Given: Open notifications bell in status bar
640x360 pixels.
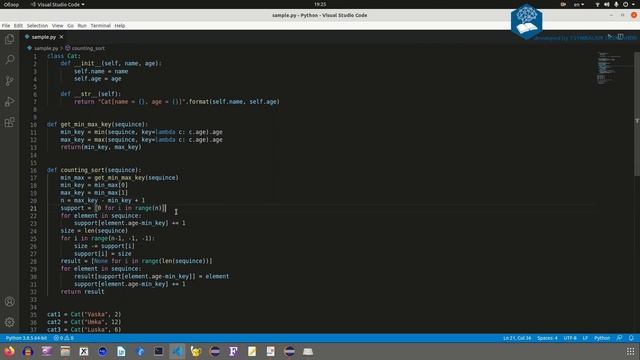Looking at the screenshot, I should [x=631, y=338].
